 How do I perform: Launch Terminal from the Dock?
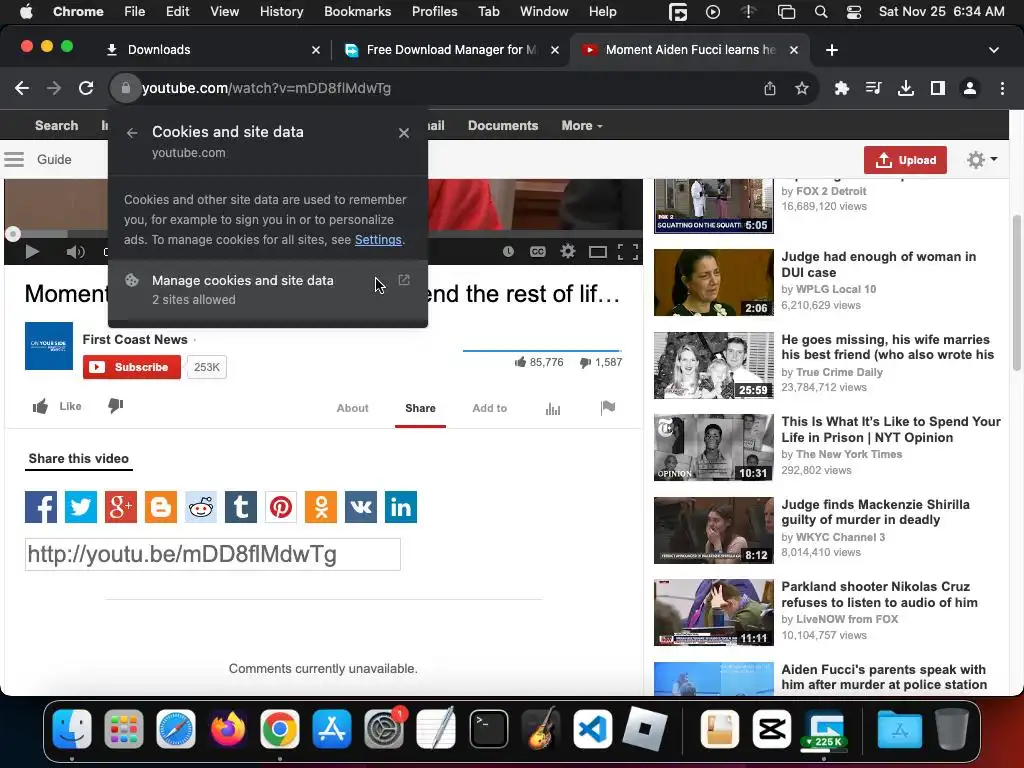pyautogui.click(x=488, y=729)
